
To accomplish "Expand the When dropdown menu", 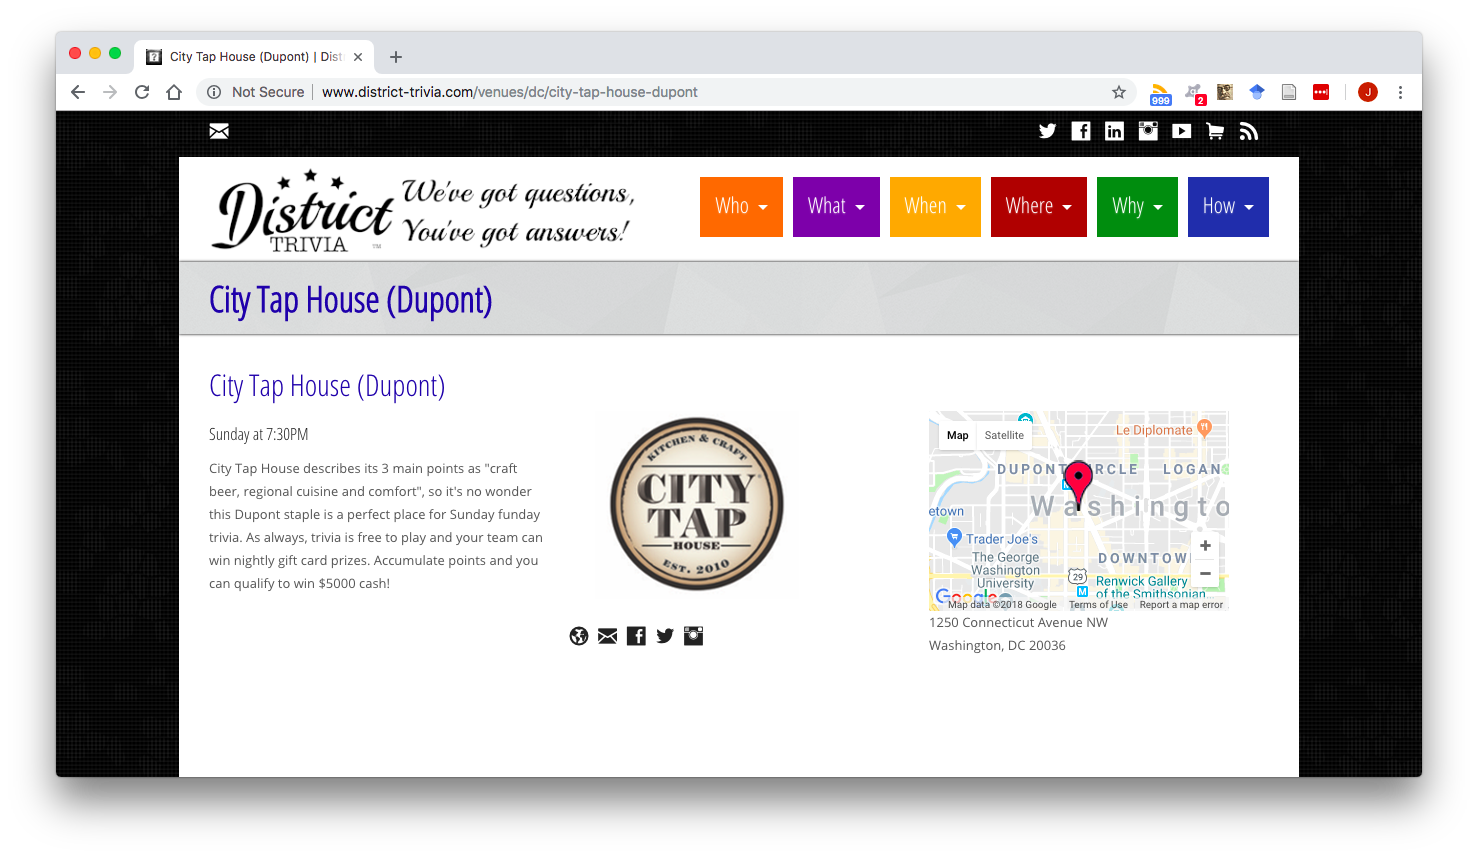I will tap(935, 207).
